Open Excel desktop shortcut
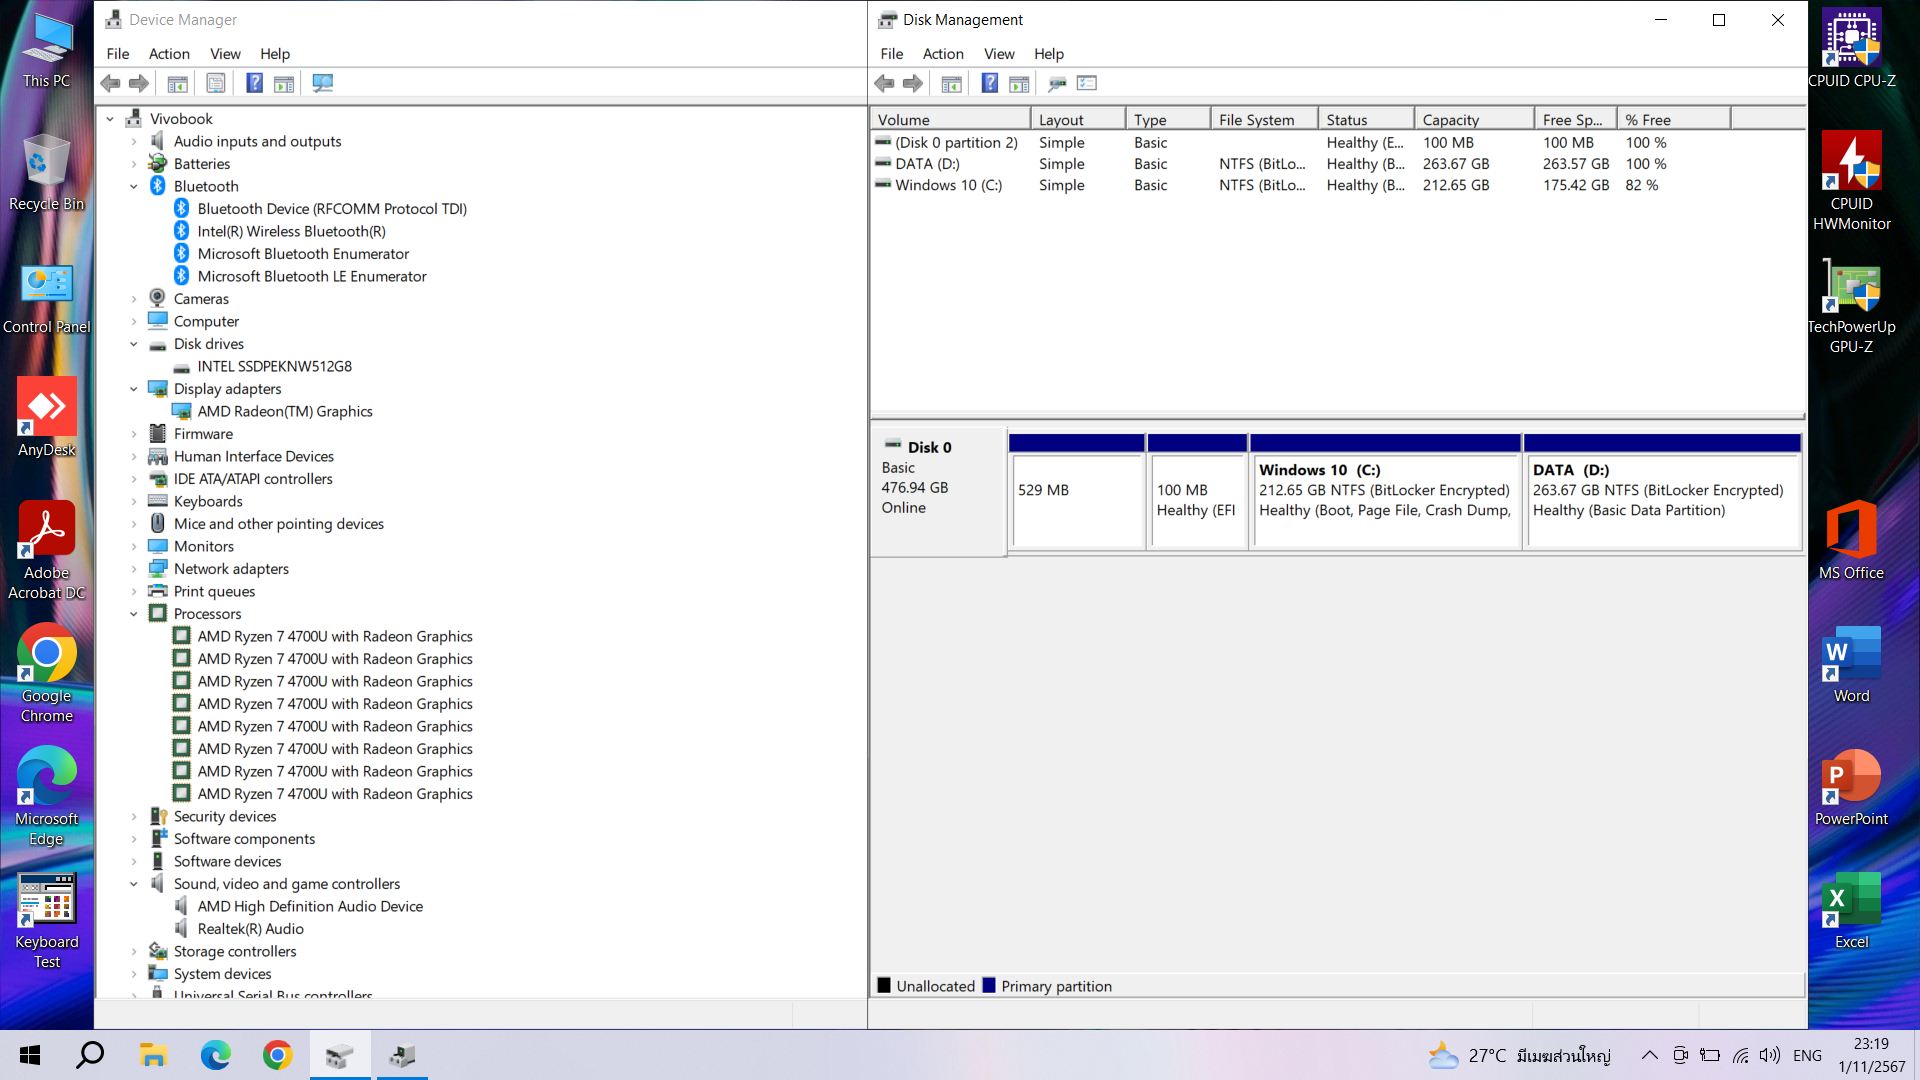 tap(1851, 910)
